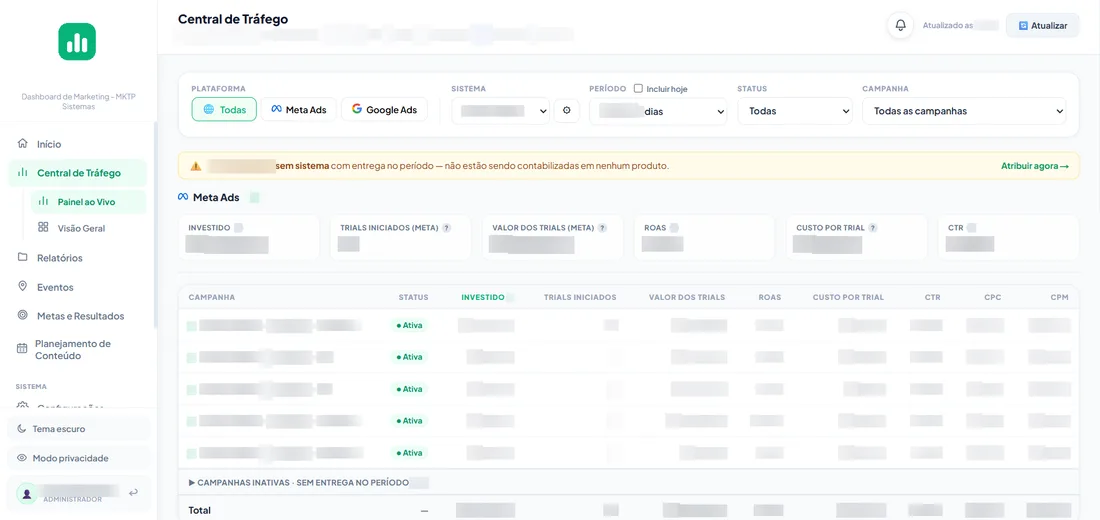Sort by ROAS column header
Image resolution: width=1100 pixels, height=520 pixels.
pyautogui.click(x=770, y=298)
